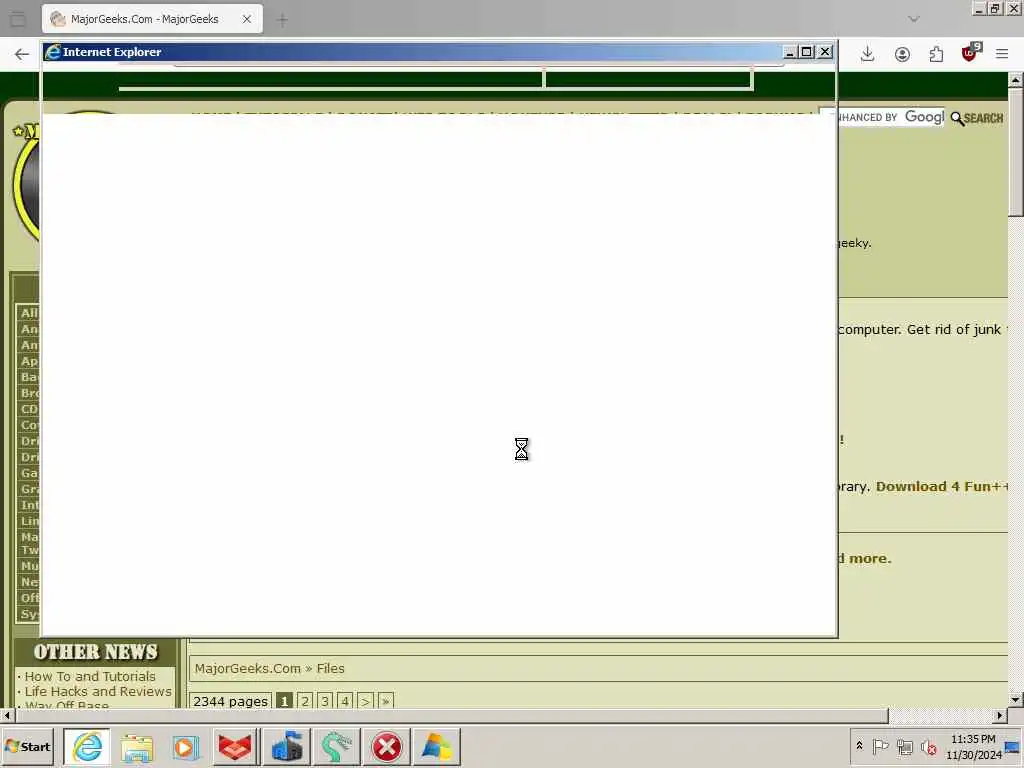Open the Windows Explorer folder taskbar icon
1024x768 pixels.
[x=136, y=746]
